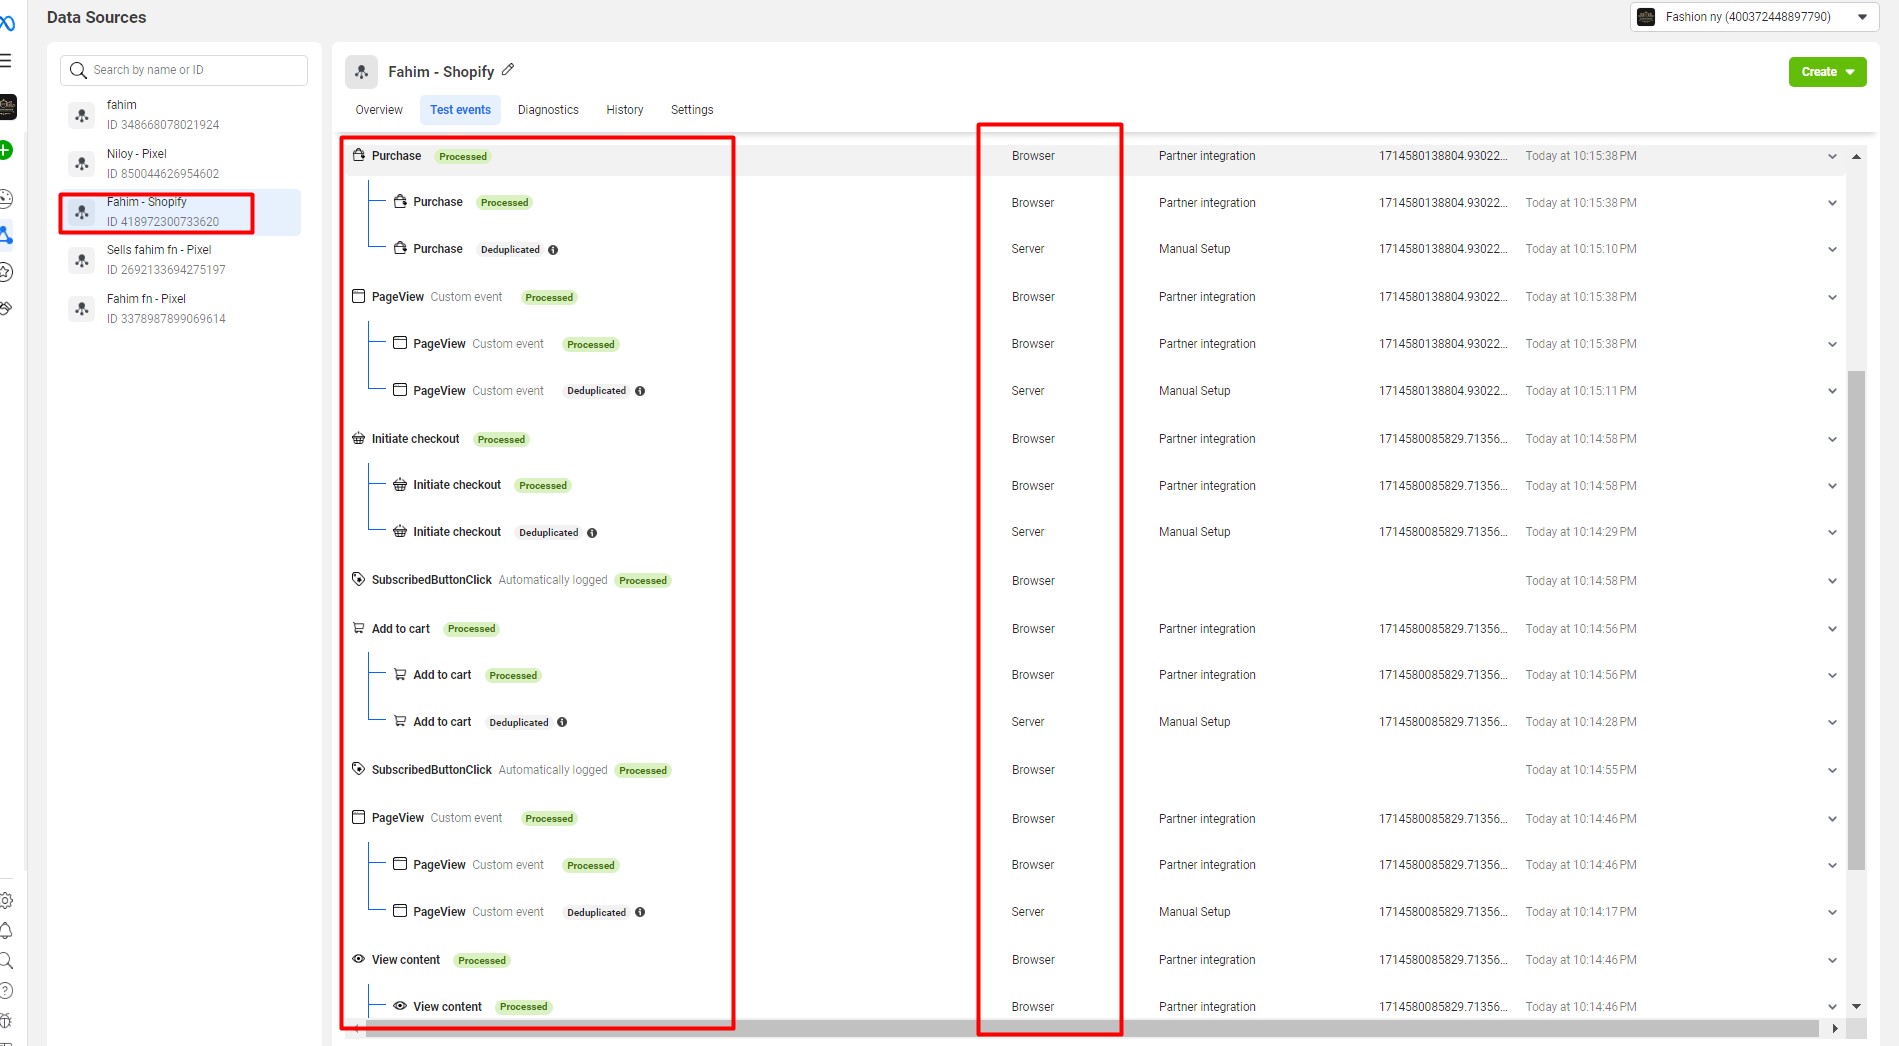1899x1046 pixels.
Task: Click the info icon on Deduplicated Purchase row
Action: [x=553, y=250]
